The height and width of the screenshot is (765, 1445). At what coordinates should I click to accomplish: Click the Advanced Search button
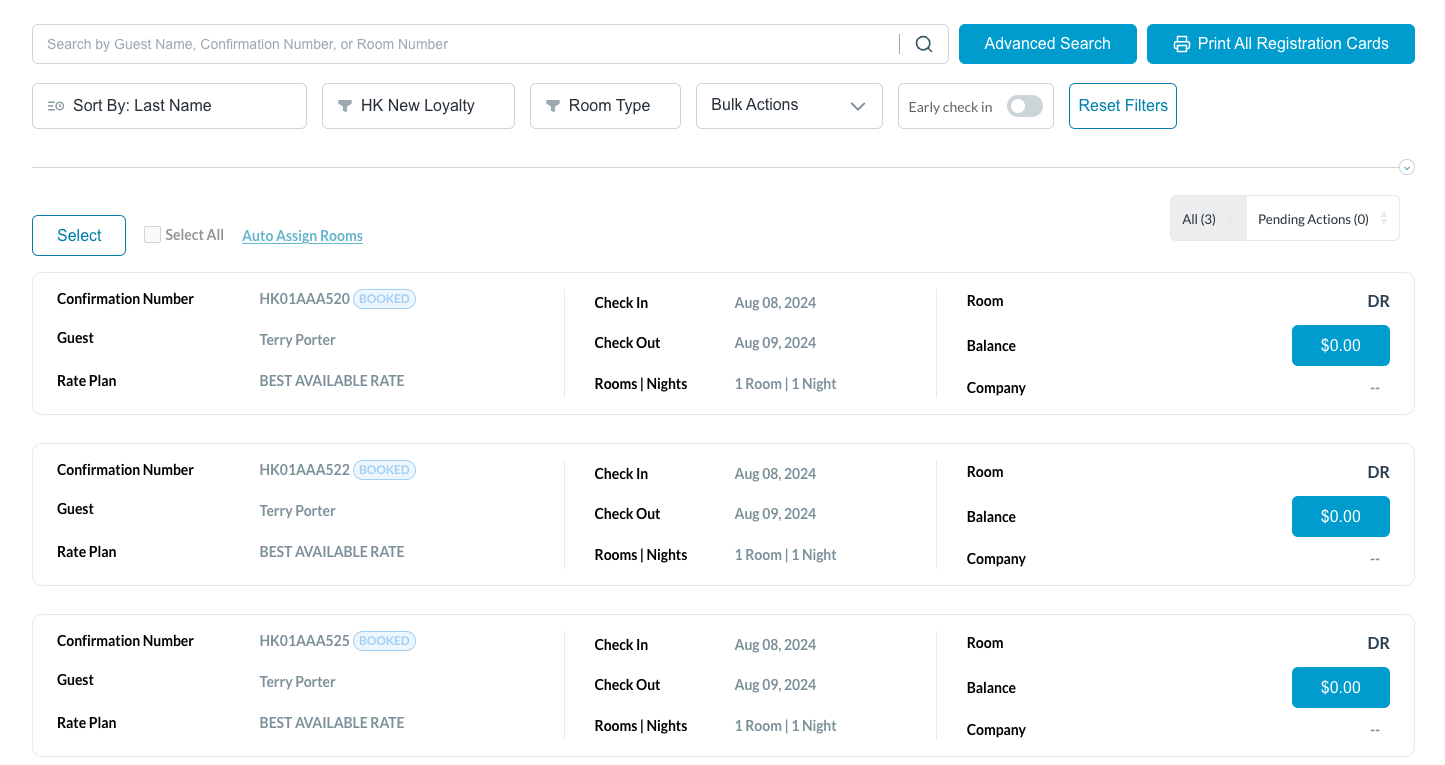pyautogui.click(x=1047, y=44)
